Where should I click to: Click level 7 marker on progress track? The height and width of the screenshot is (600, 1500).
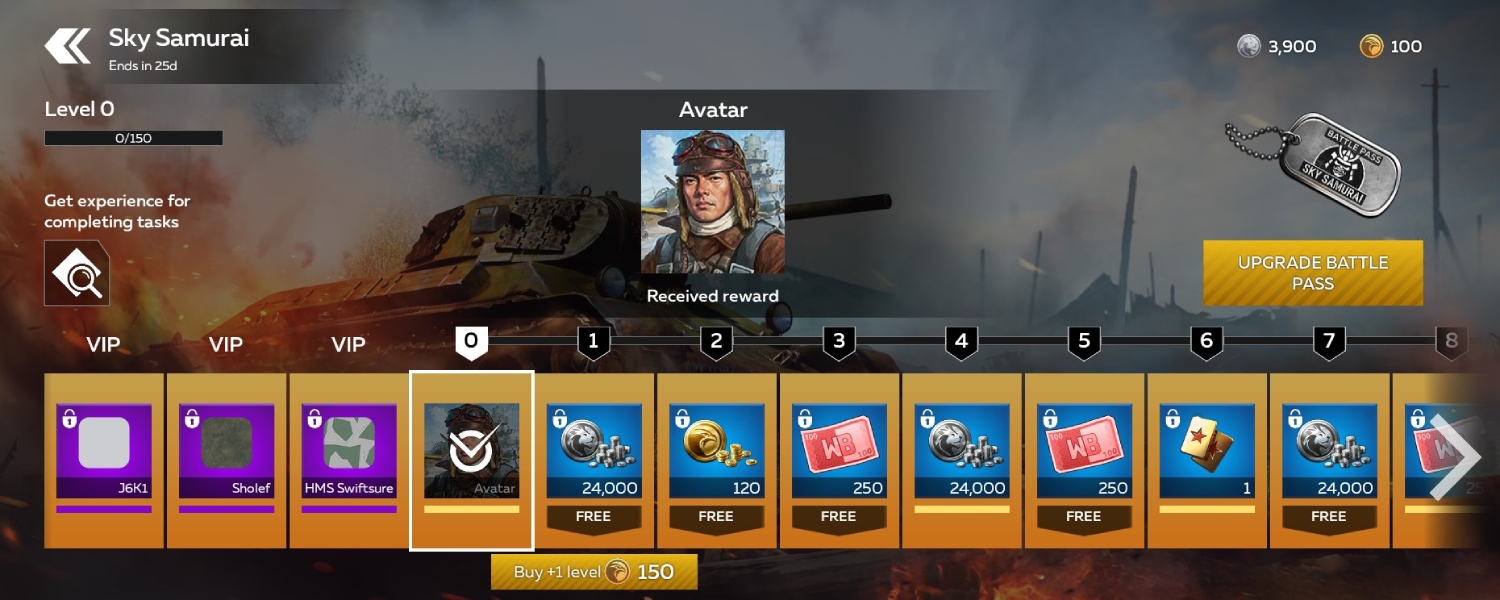[1329, 343]
